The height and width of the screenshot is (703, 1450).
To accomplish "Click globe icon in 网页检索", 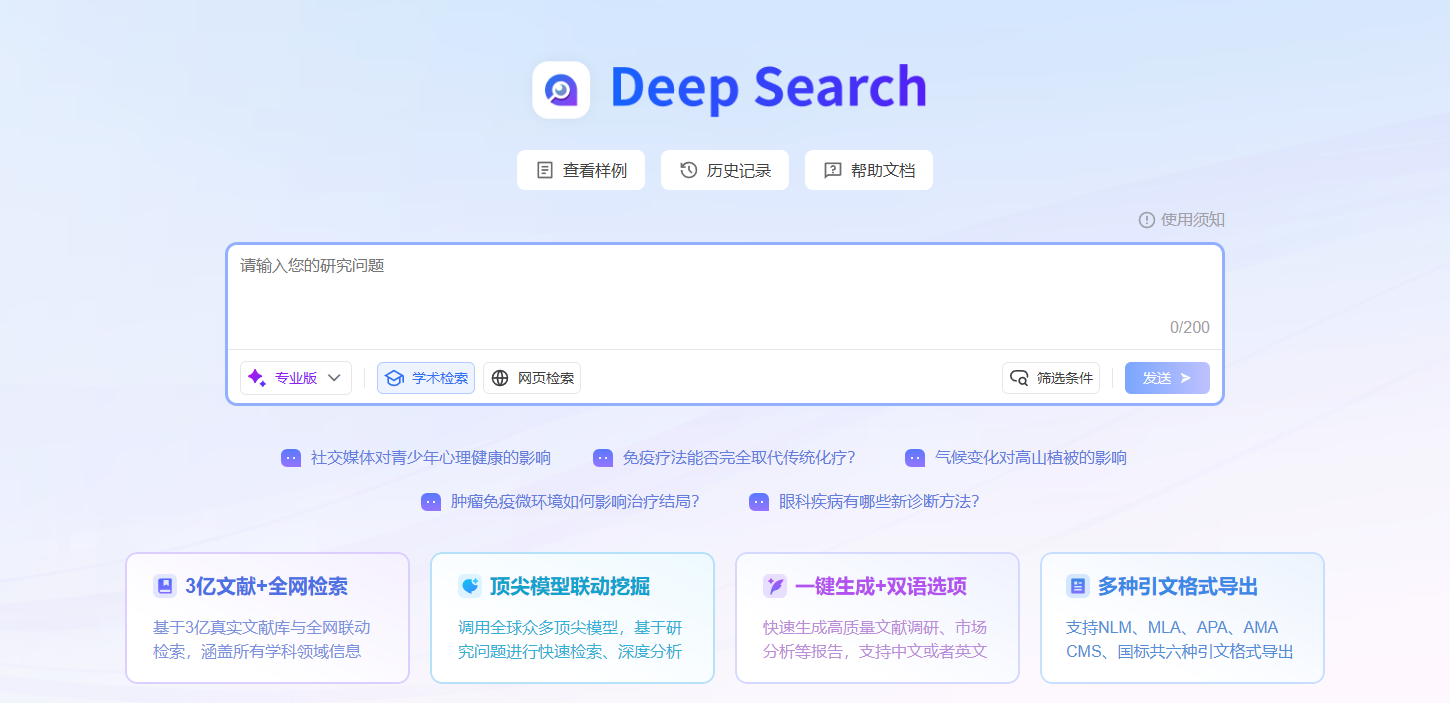I will point(500,378).
